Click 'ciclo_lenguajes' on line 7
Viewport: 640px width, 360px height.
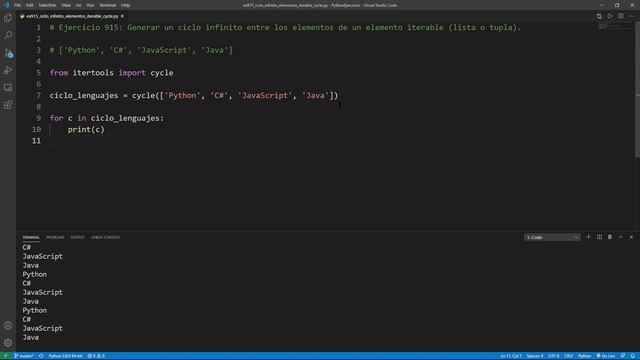(x=84, y=96)
